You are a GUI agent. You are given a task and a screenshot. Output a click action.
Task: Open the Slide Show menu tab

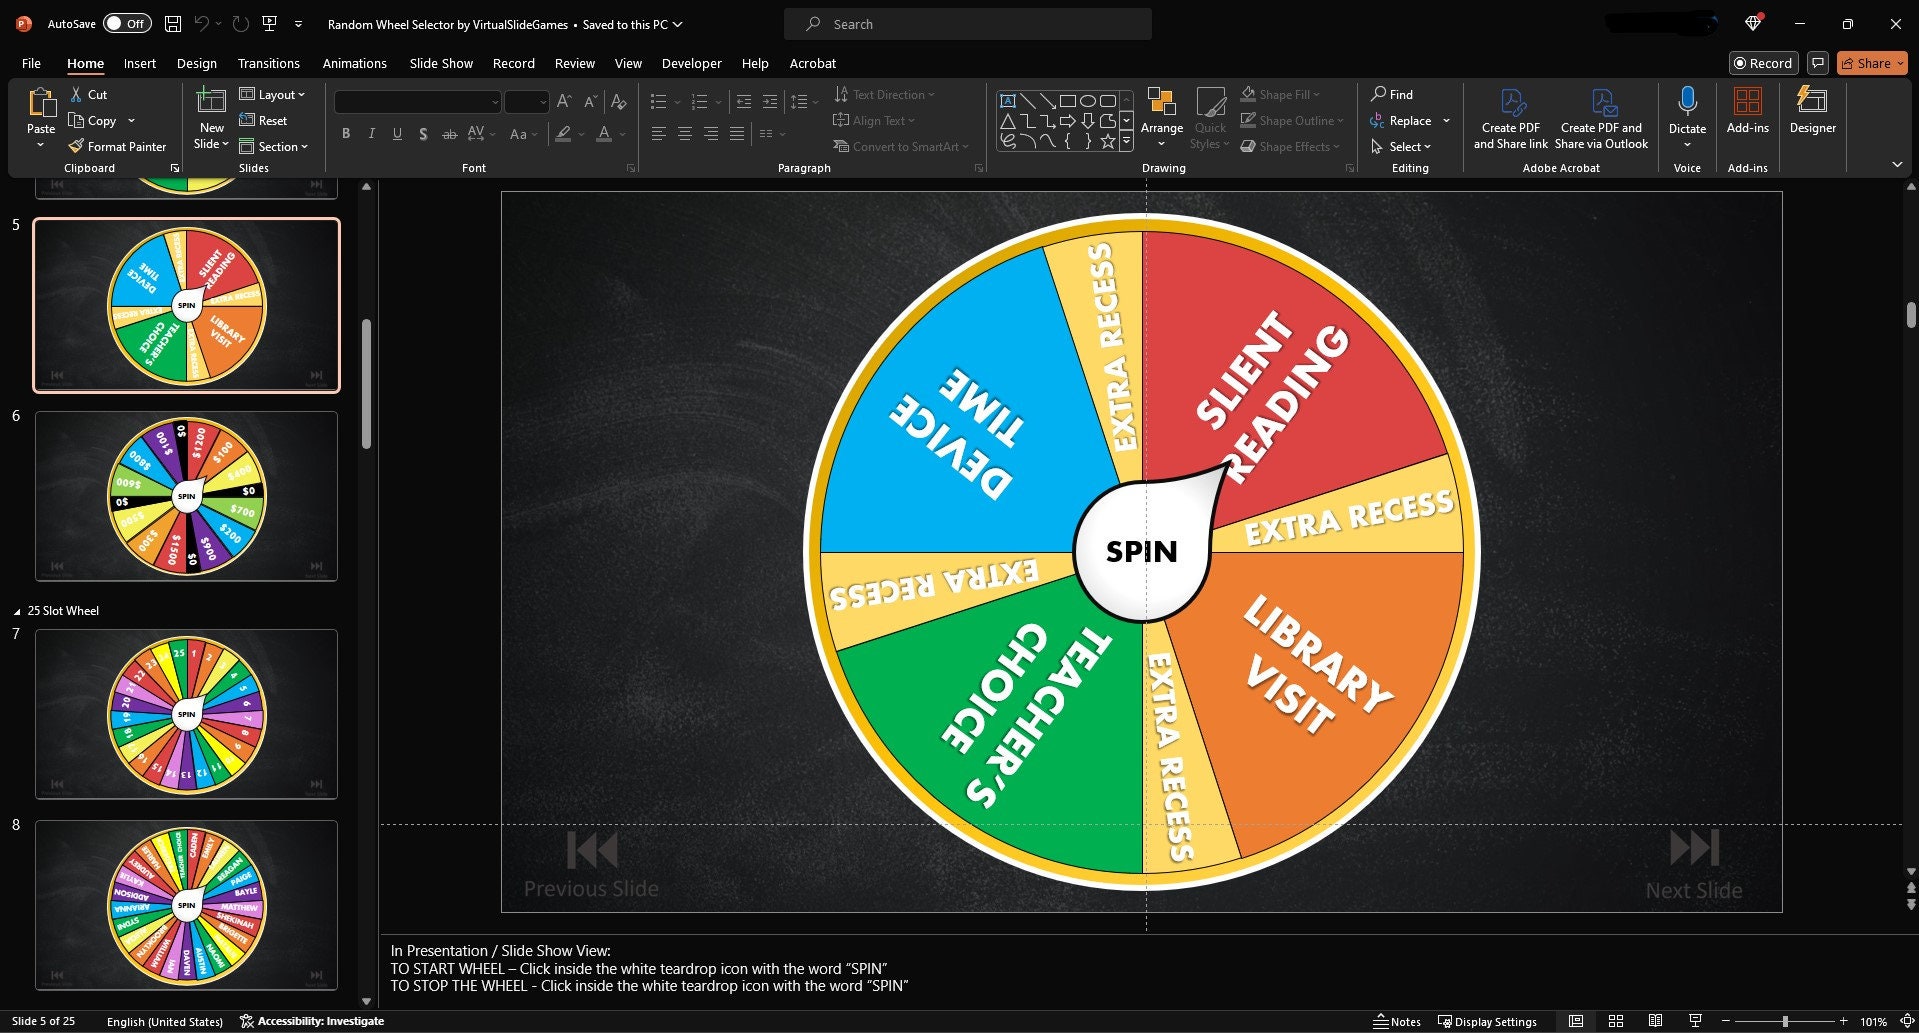[x=440, y=63]
